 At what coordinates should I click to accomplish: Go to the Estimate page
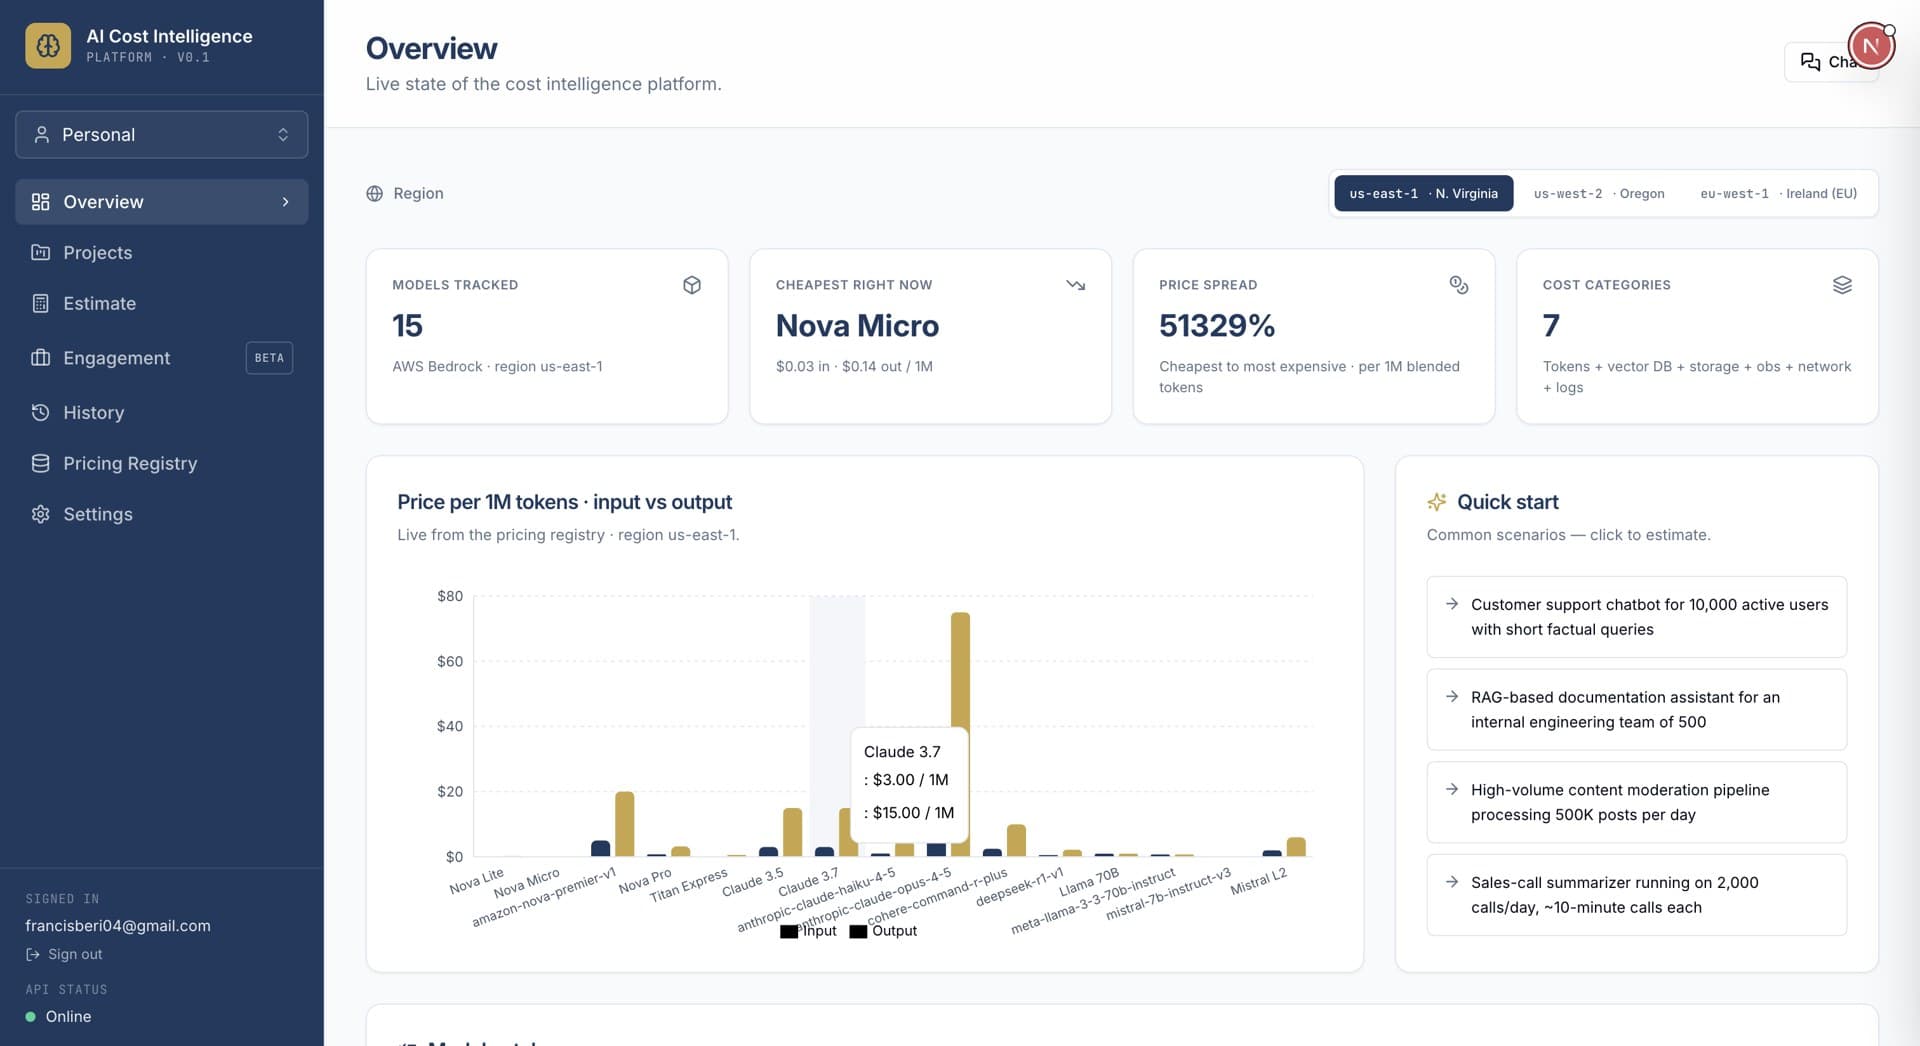[x=161, y=304]
